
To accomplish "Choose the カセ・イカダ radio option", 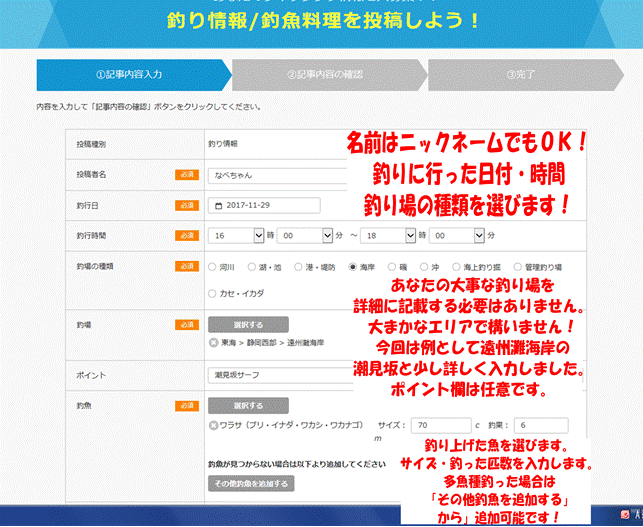I will pyautogui.click(x=212, y=294).
